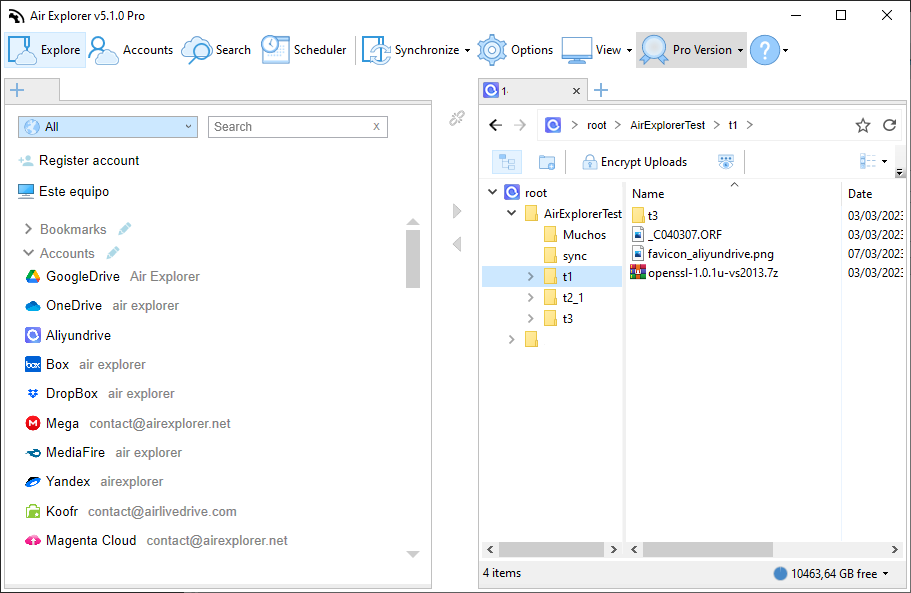Image resolution: width=911 pixels, height=593 pixels.
Task: Open Este equipo local computer
Action: [63, 191]
